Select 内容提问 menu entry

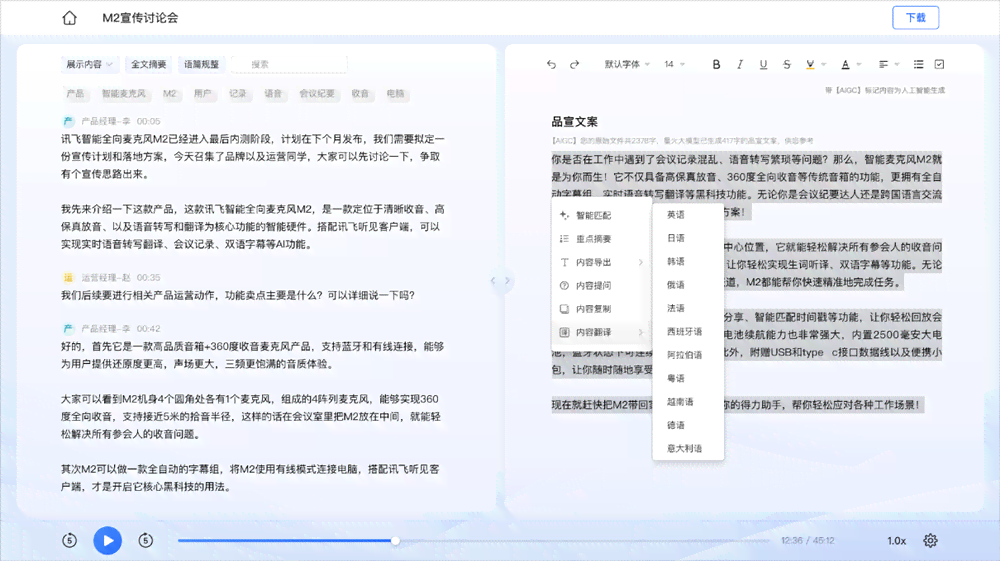601,286
